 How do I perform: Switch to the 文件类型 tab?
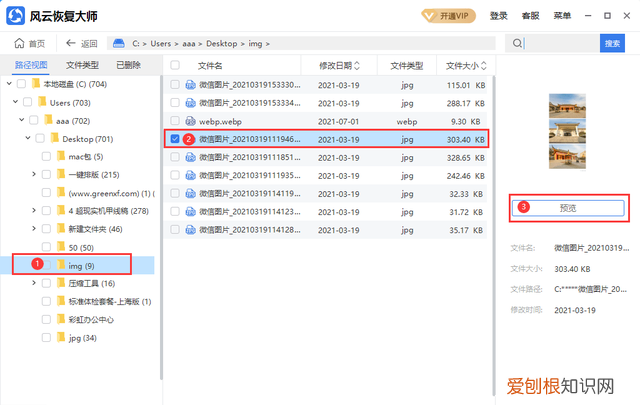click(82, 65)
